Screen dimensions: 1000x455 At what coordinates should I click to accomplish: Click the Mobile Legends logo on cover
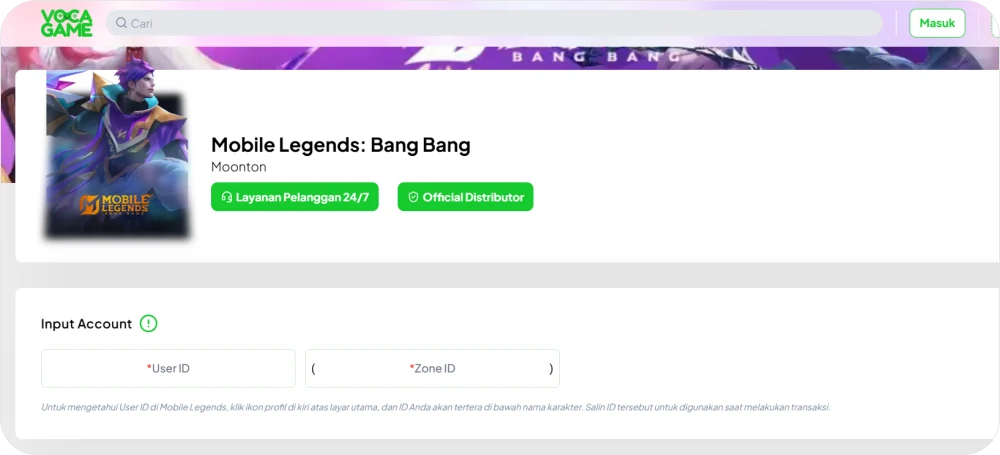(x=115, y=205)
